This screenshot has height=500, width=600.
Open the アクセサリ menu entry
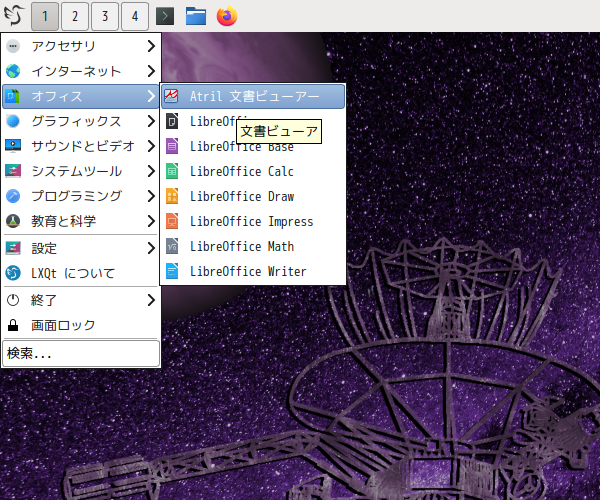[81, 46]
